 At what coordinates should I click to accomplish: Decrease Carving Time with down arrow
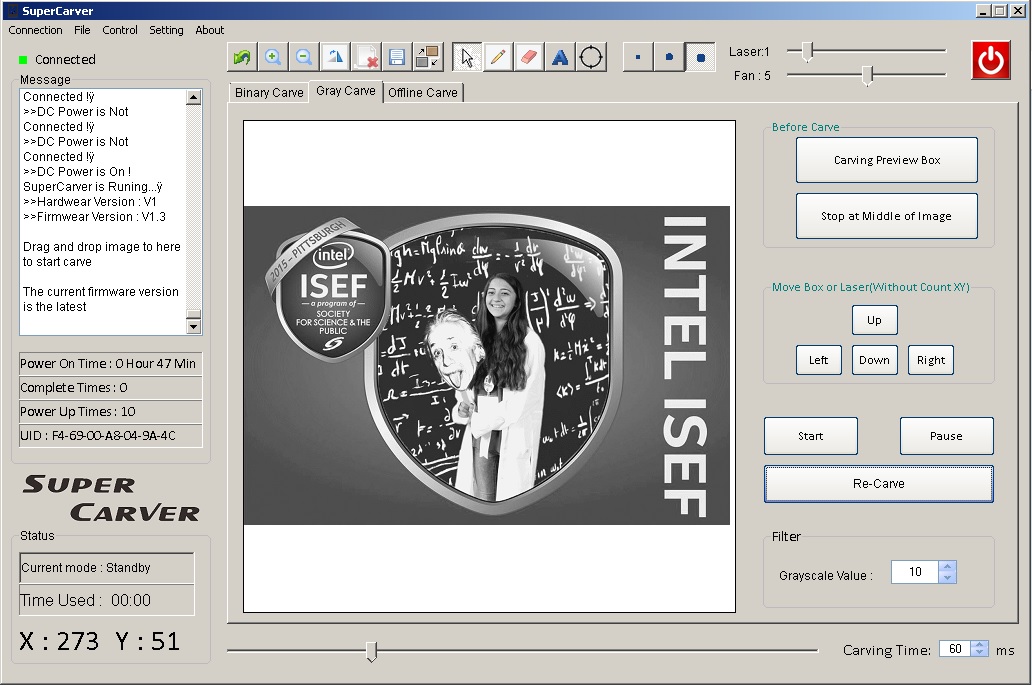979,653
